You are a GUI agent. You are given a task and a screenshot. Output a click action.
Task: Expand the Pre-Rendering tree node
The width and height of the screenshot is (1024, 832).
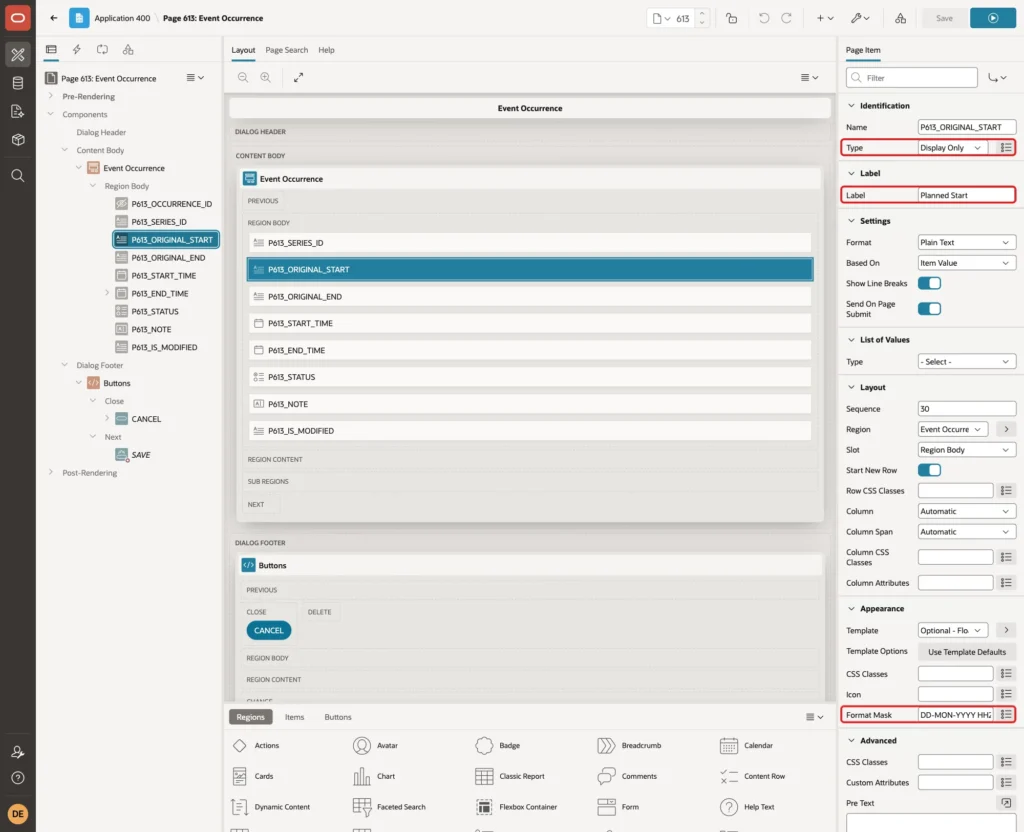51,96
